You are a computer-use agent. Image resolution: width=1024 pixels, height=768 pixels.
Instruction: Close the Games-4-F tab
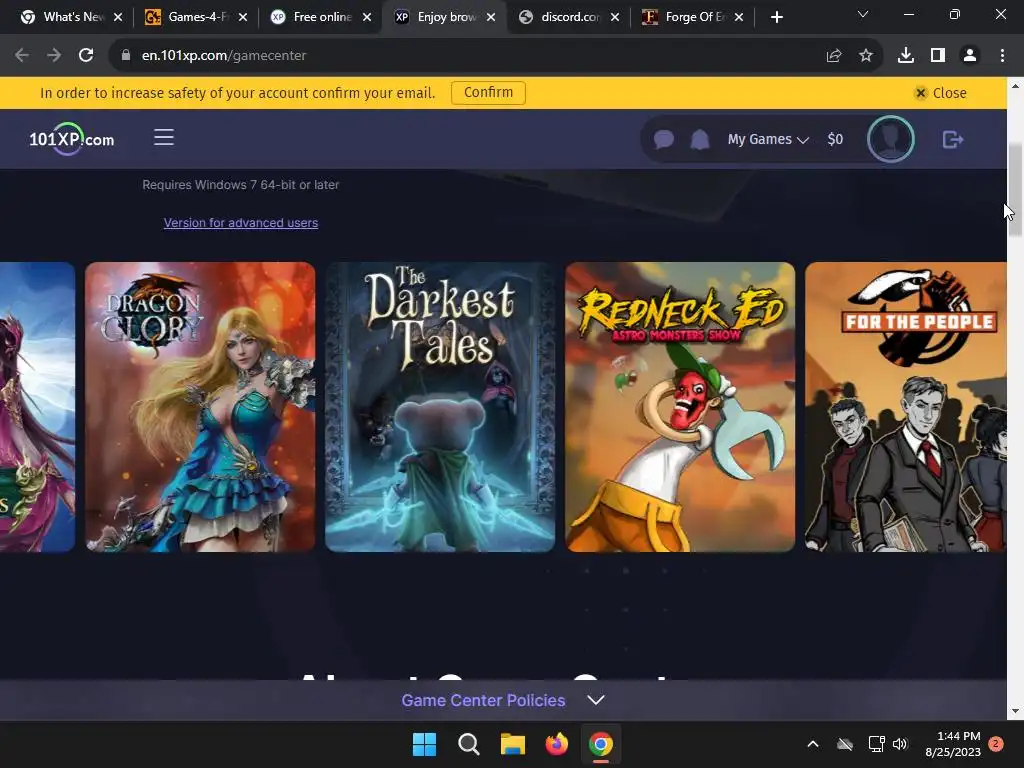tap(242, 18)
